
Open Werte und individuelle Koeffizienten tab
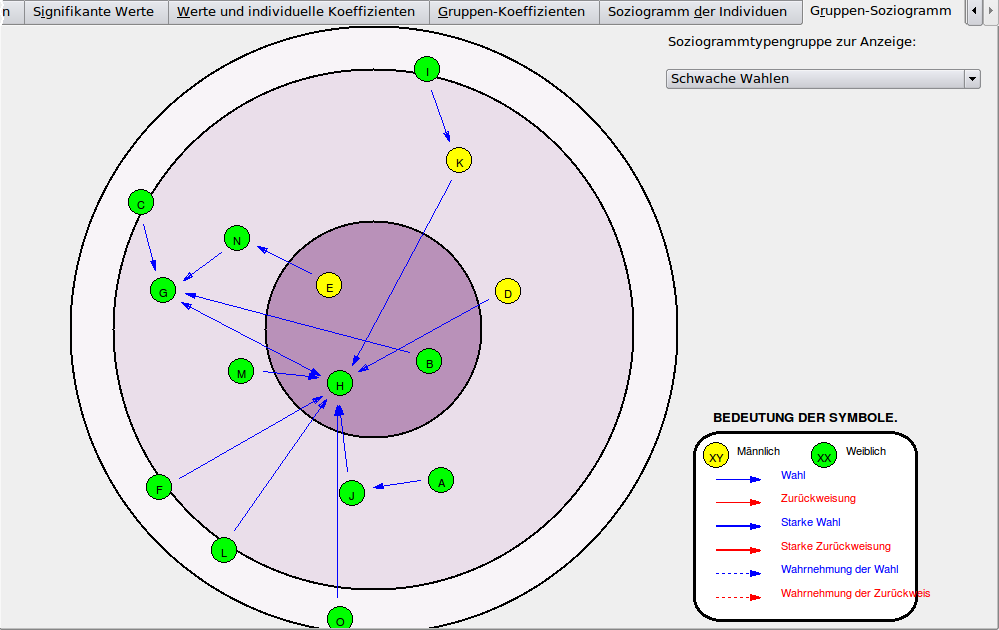(x=296, y=12)
